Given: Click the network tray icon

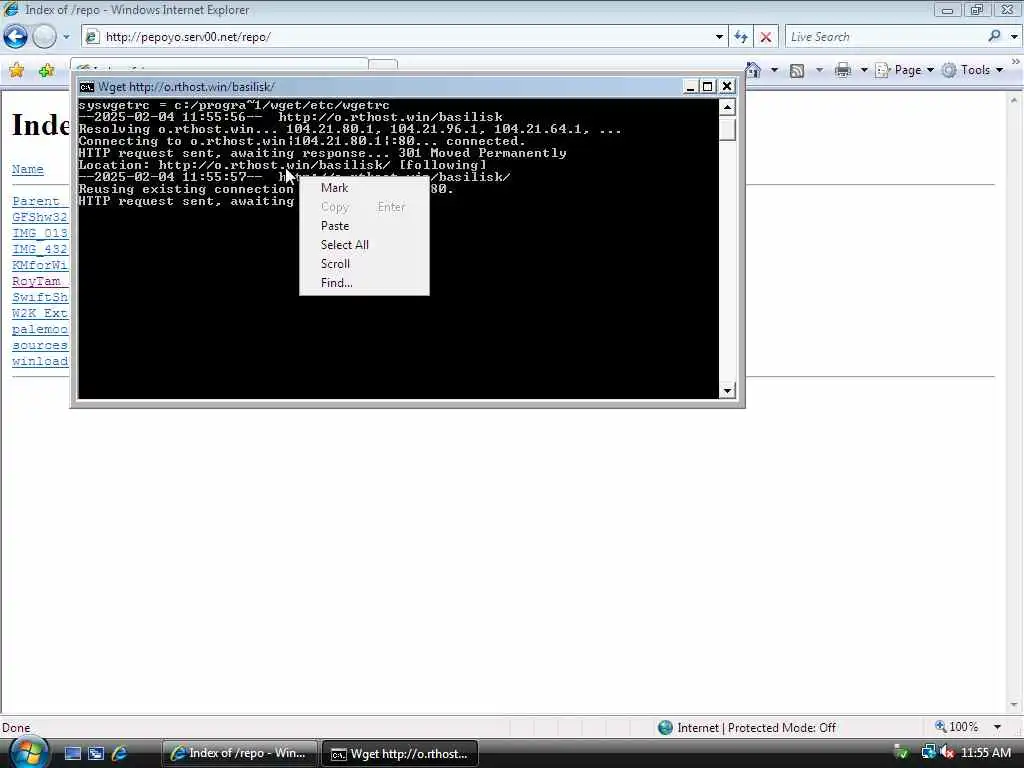Looking at the screenshot, I should coord(928,753).
